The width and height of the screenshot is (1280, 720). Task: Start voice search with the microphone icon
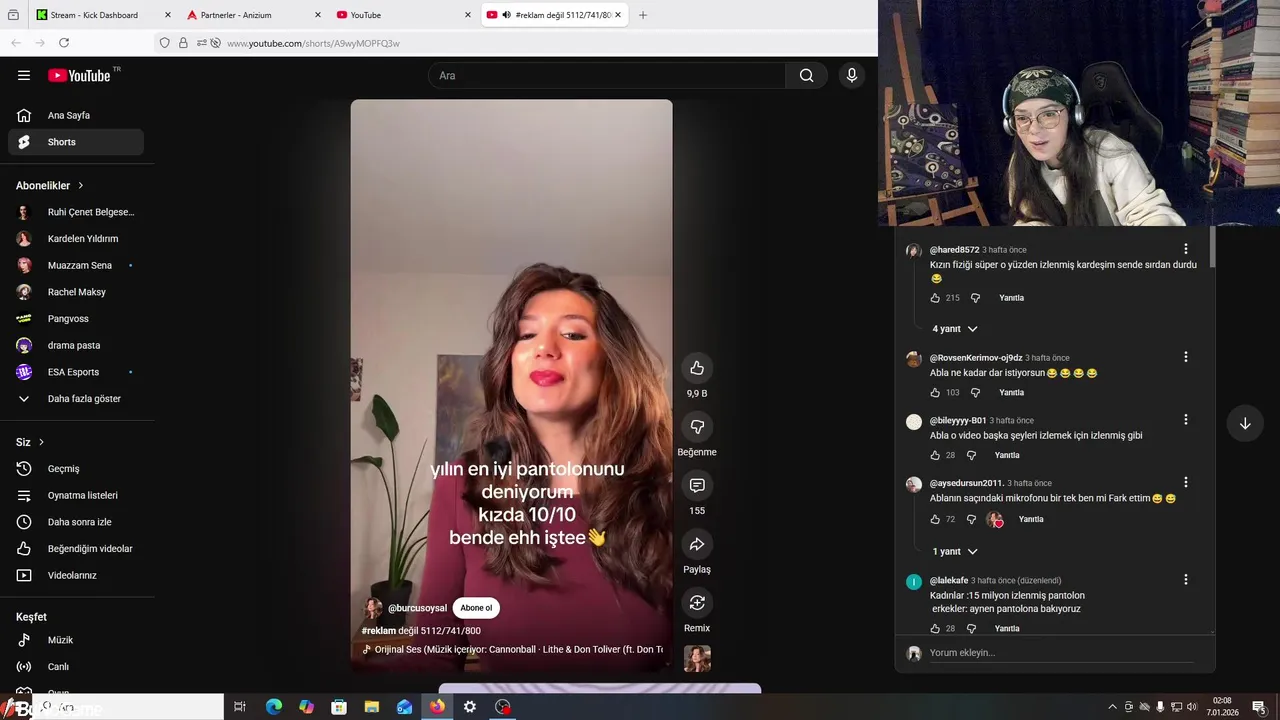point(852,75)
